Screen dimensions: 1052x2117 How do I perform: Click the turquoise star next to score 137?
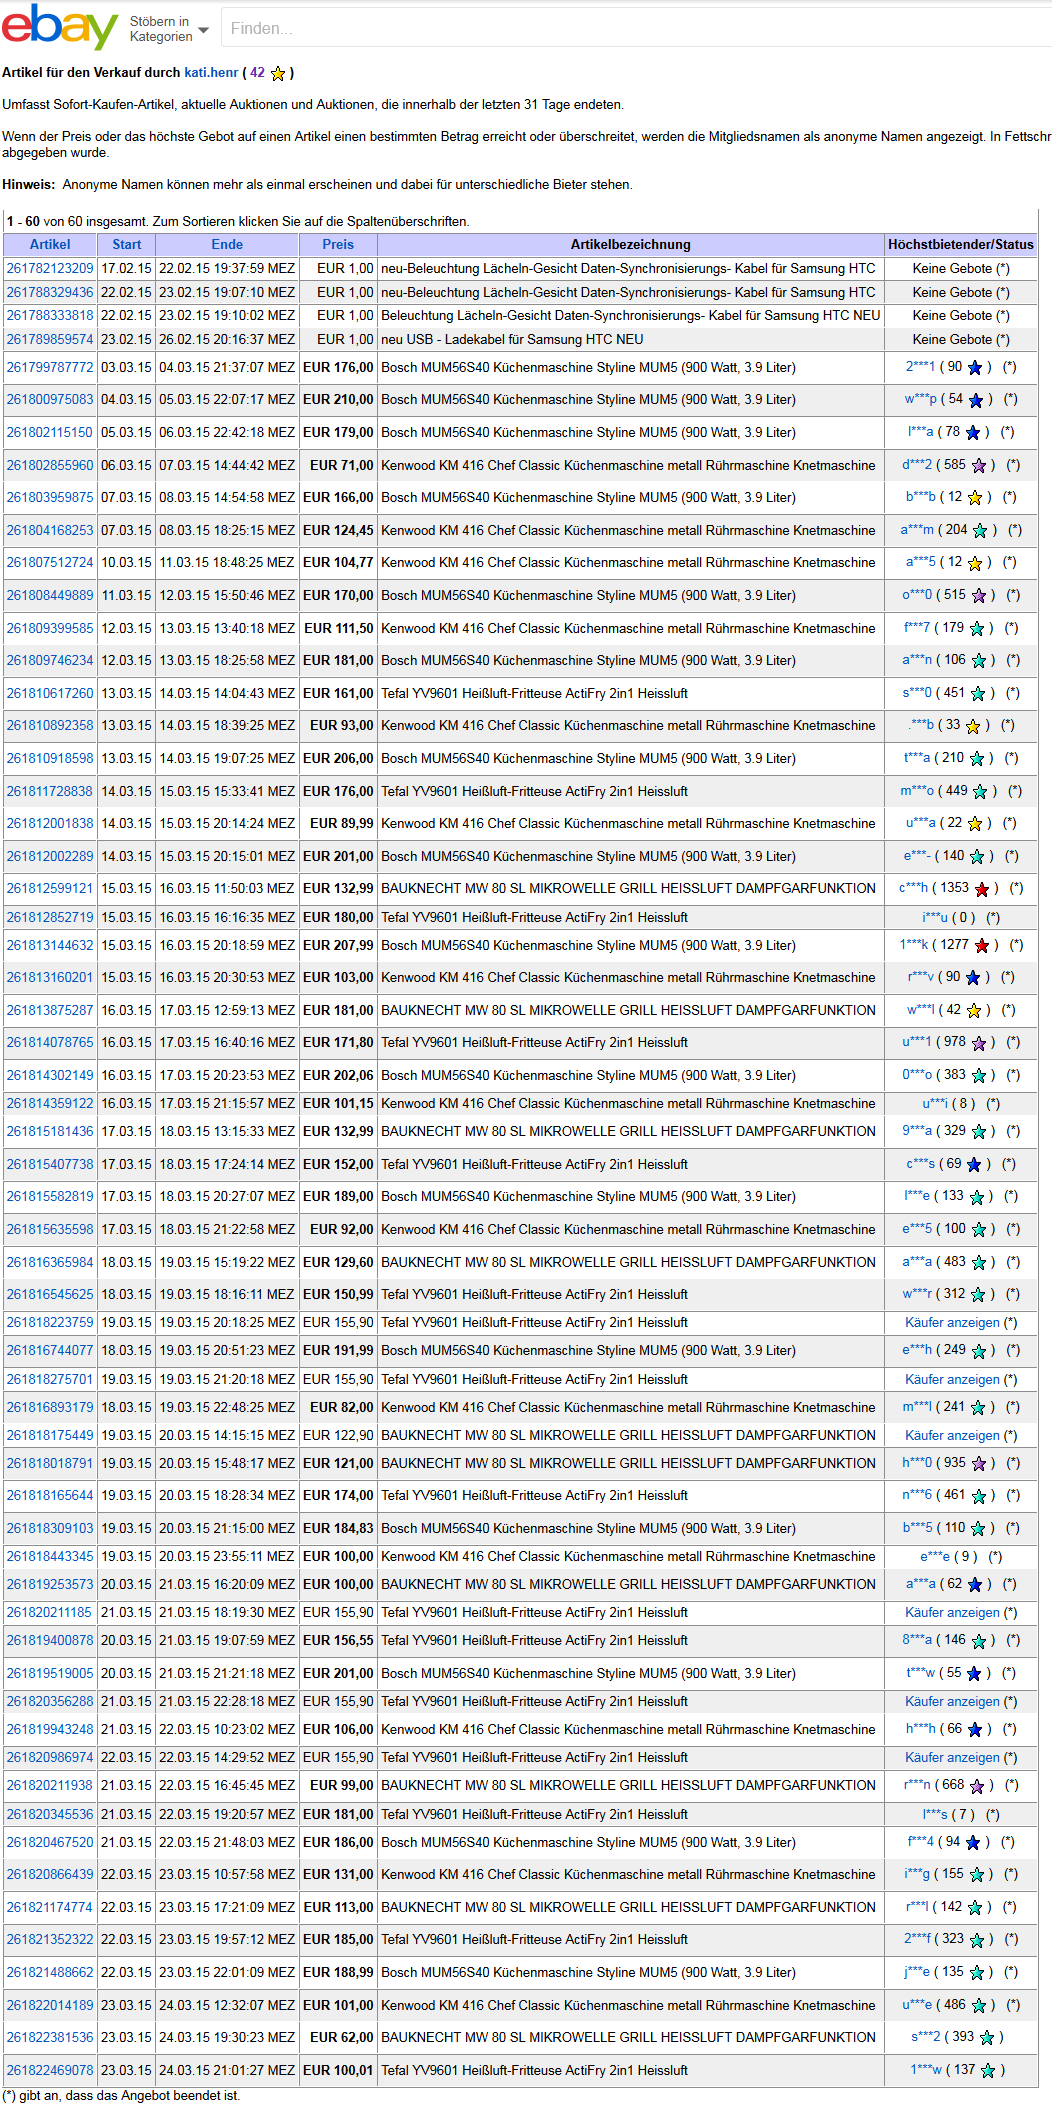click(988, 2071)
